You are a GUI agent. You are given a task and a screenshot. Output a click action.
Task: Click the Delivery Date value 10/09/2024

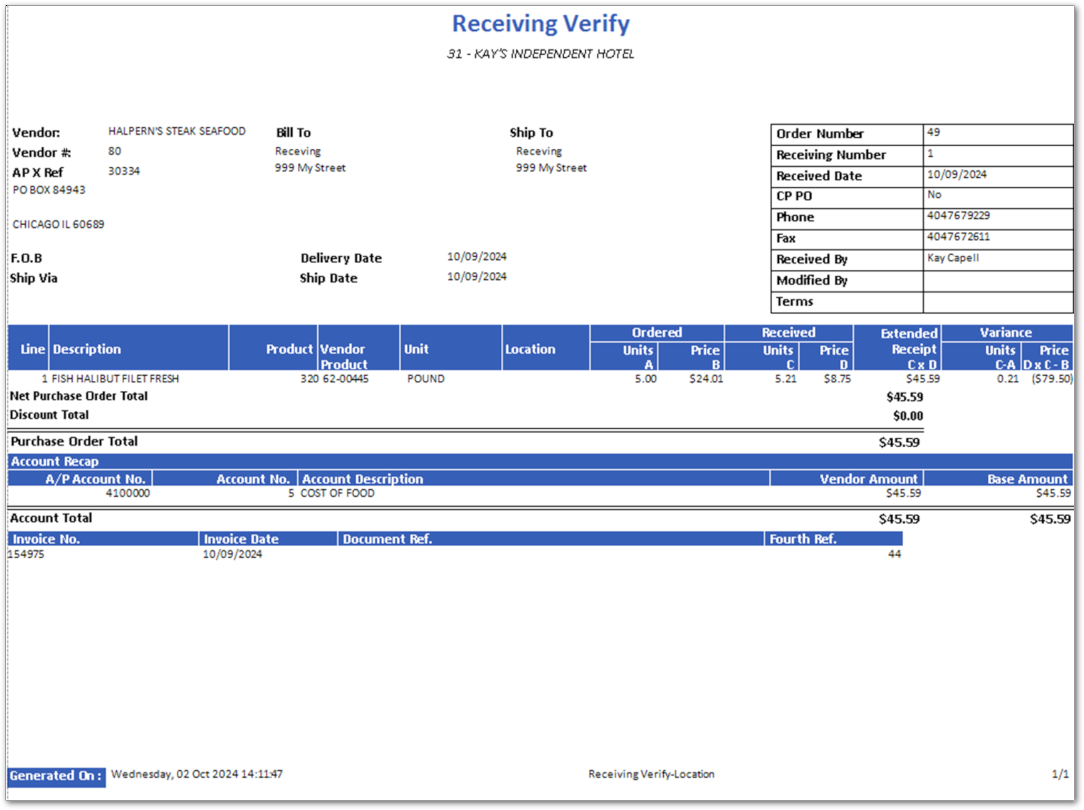pyautogui.click(x=477, y=256)
